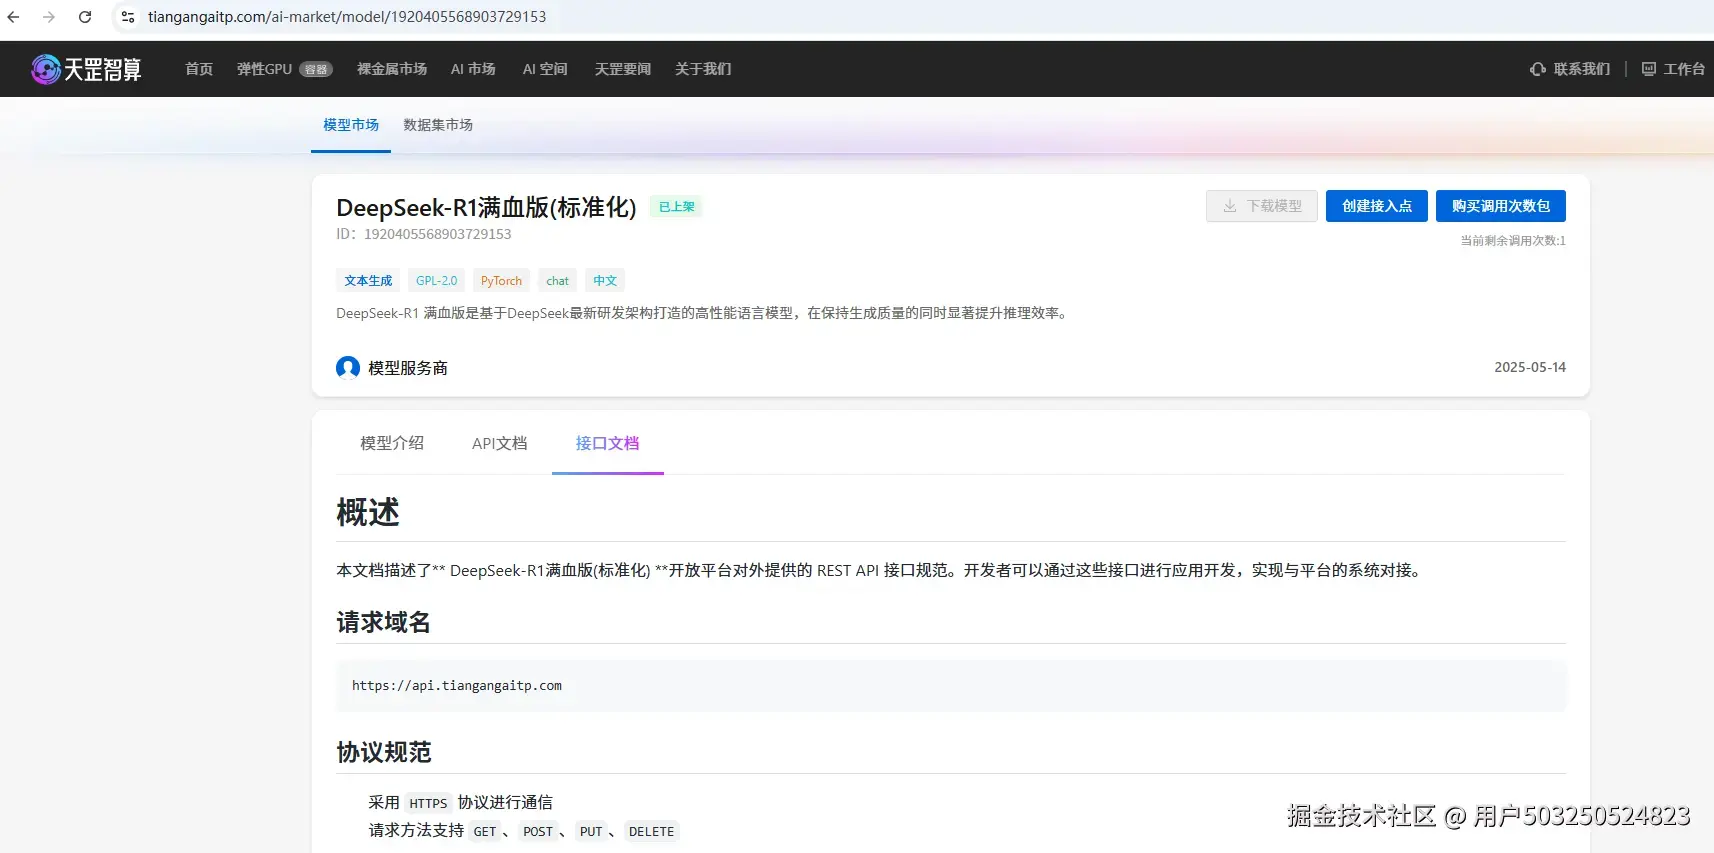This screenshot has width=1714, height=853.
Task: Click the 当前剩余调用次数:1 text
Action: (1513, 241)
